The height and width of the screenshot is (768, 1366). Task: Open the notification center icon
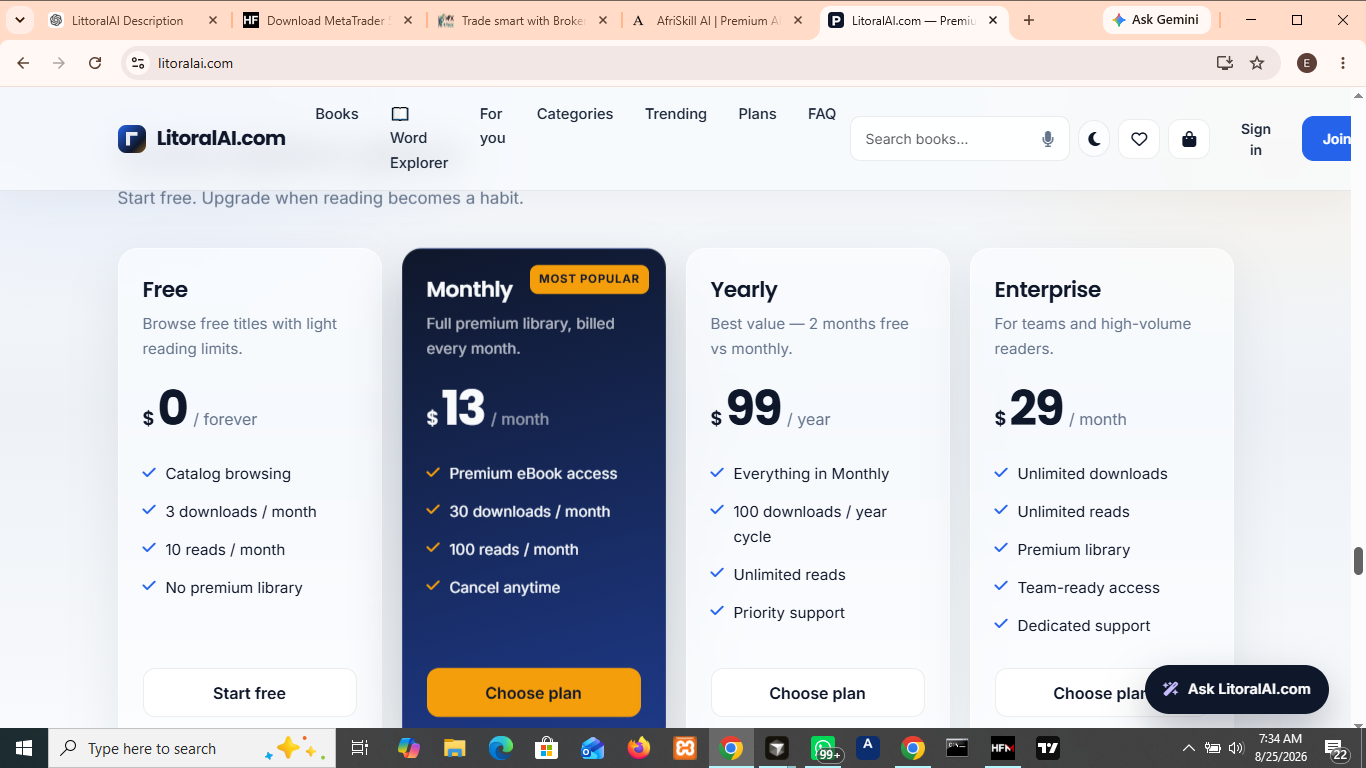pos(1337,748)
